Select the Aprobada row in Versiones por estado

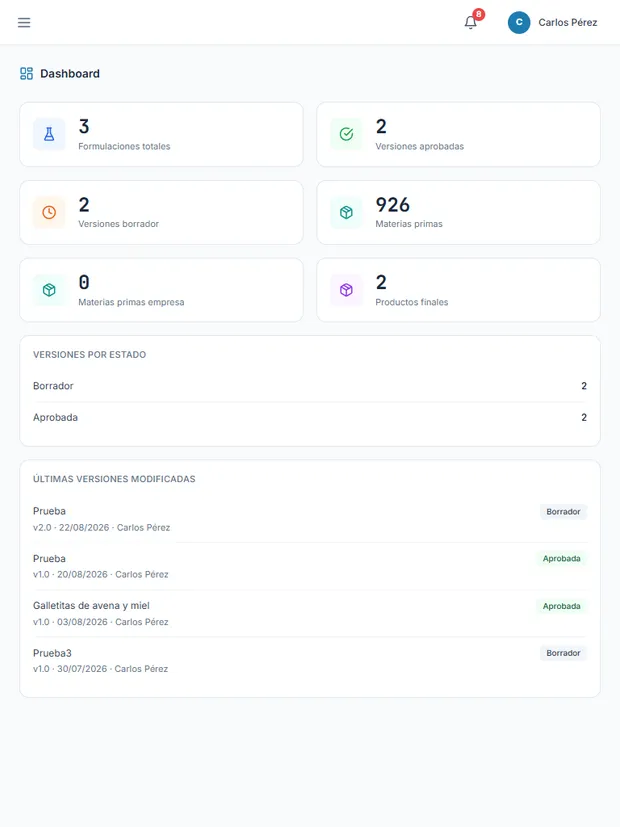(310, 418)
